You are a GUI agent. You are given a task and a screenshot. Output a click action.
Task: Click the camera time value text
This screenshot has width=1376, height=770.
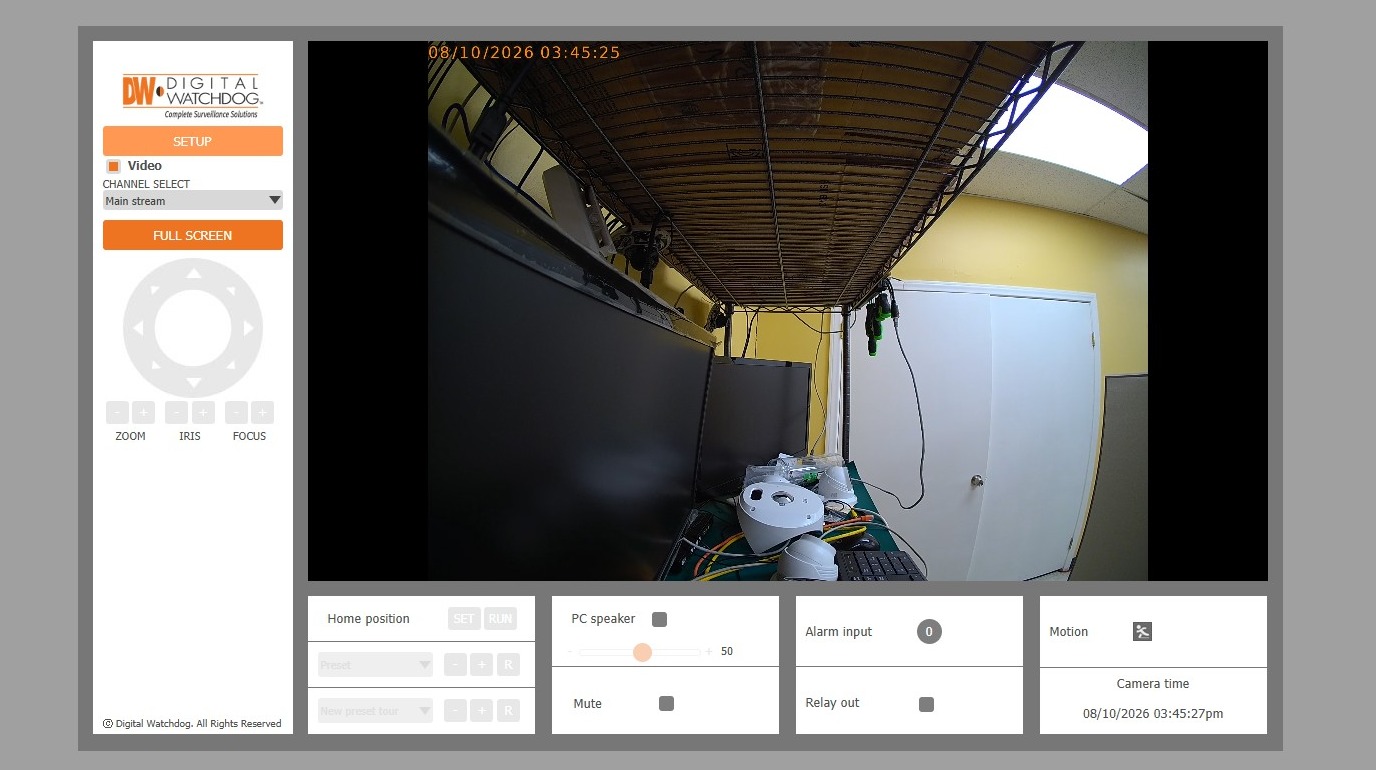coord(1153,714)
